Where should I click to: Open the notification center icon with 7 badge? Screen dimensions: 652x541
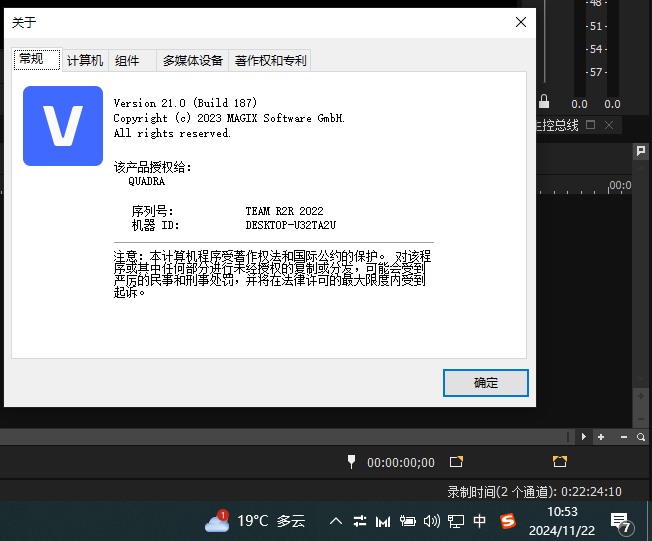(621, 523)
